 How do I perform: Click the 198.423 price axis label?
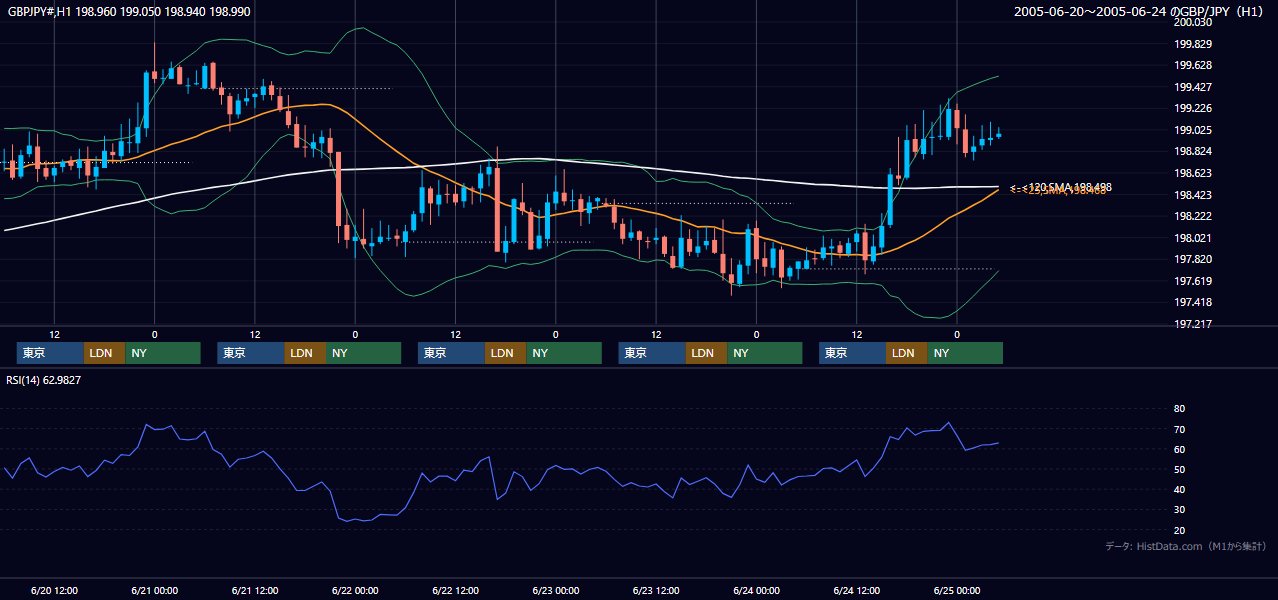[x=1193, y=195]
